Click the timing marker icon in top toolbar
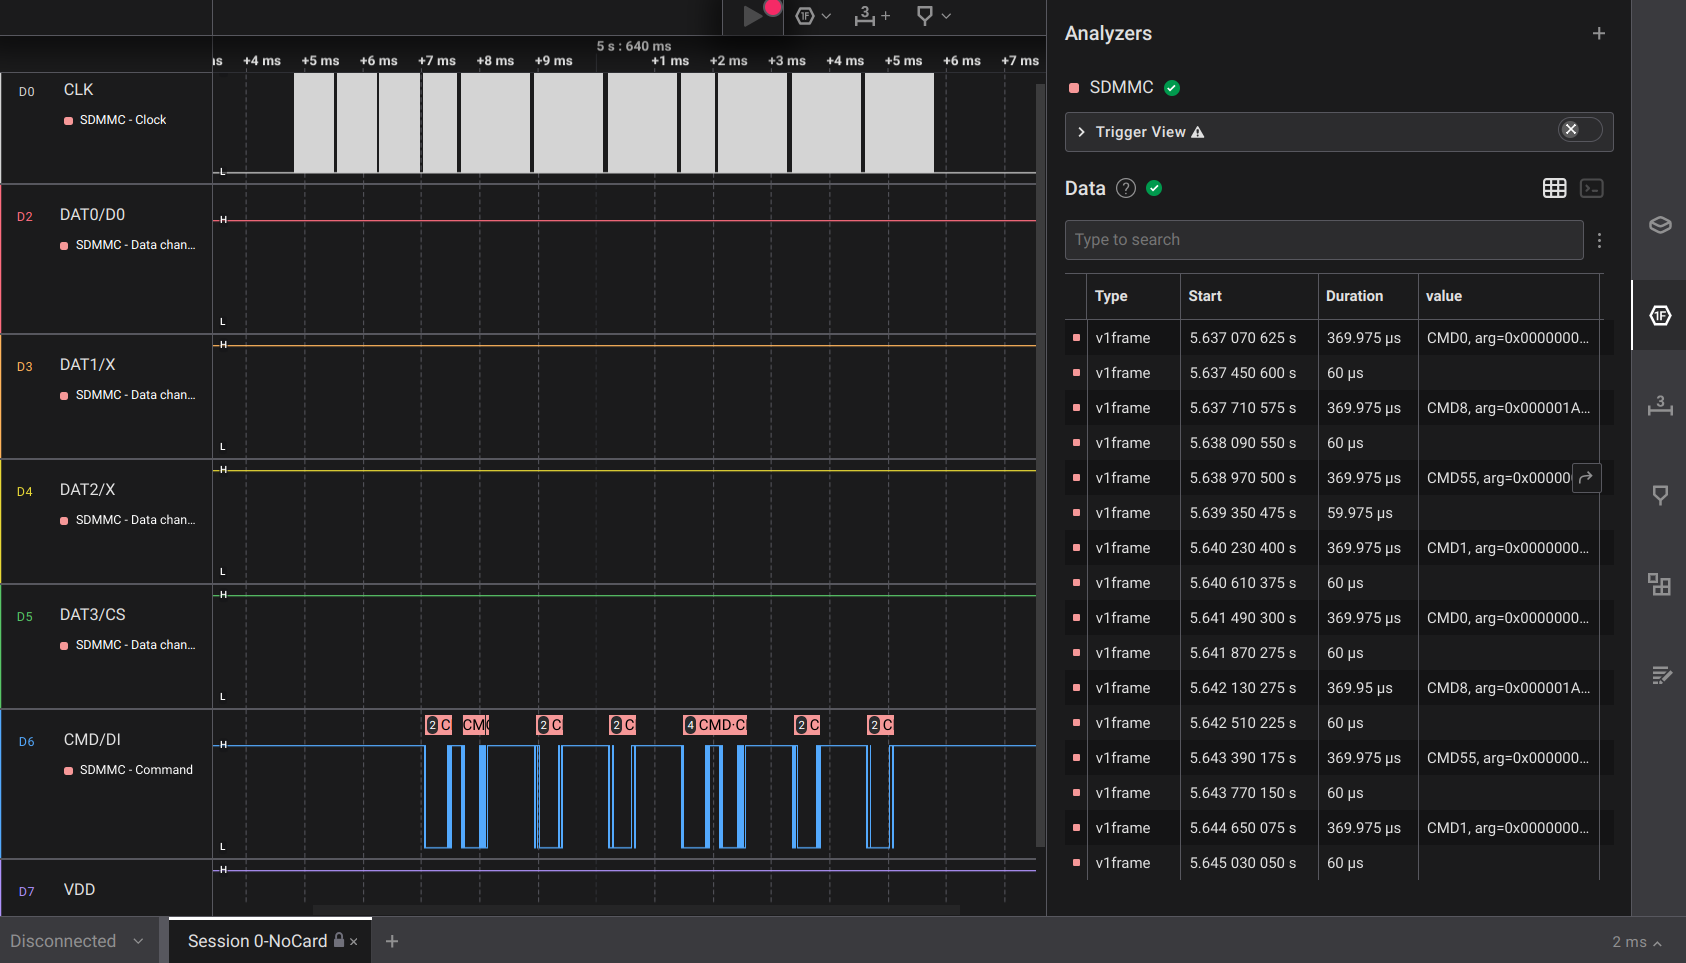 point(925,16)
